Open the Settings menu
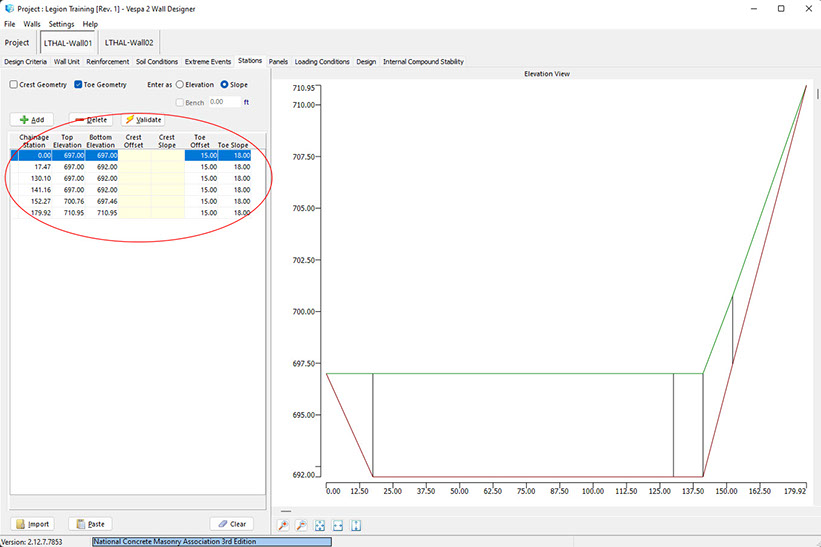Viewport: 821px width, 547px height. coord(61,24)
